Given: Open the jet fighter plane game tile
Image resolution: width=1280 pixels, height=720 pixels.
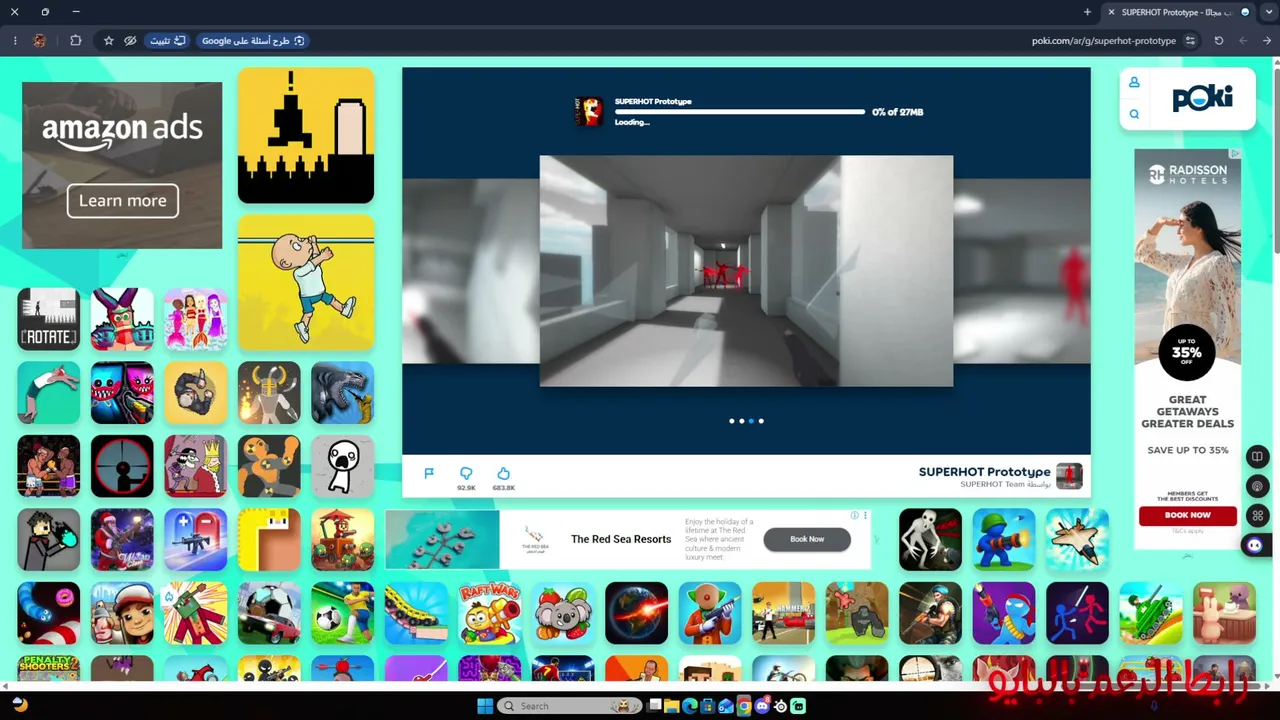Looking at the screenshot, I should (x=1077, y=540).
